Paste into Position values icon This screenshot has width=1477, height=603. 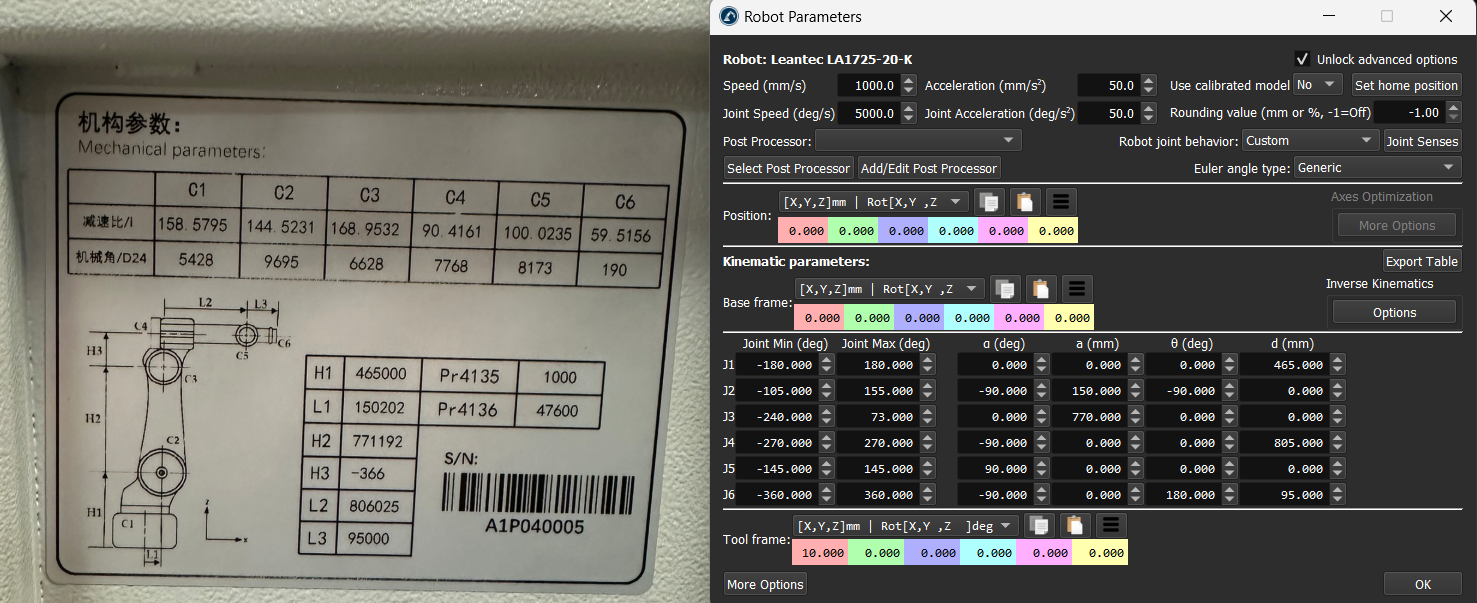(x=1024, y=202)
